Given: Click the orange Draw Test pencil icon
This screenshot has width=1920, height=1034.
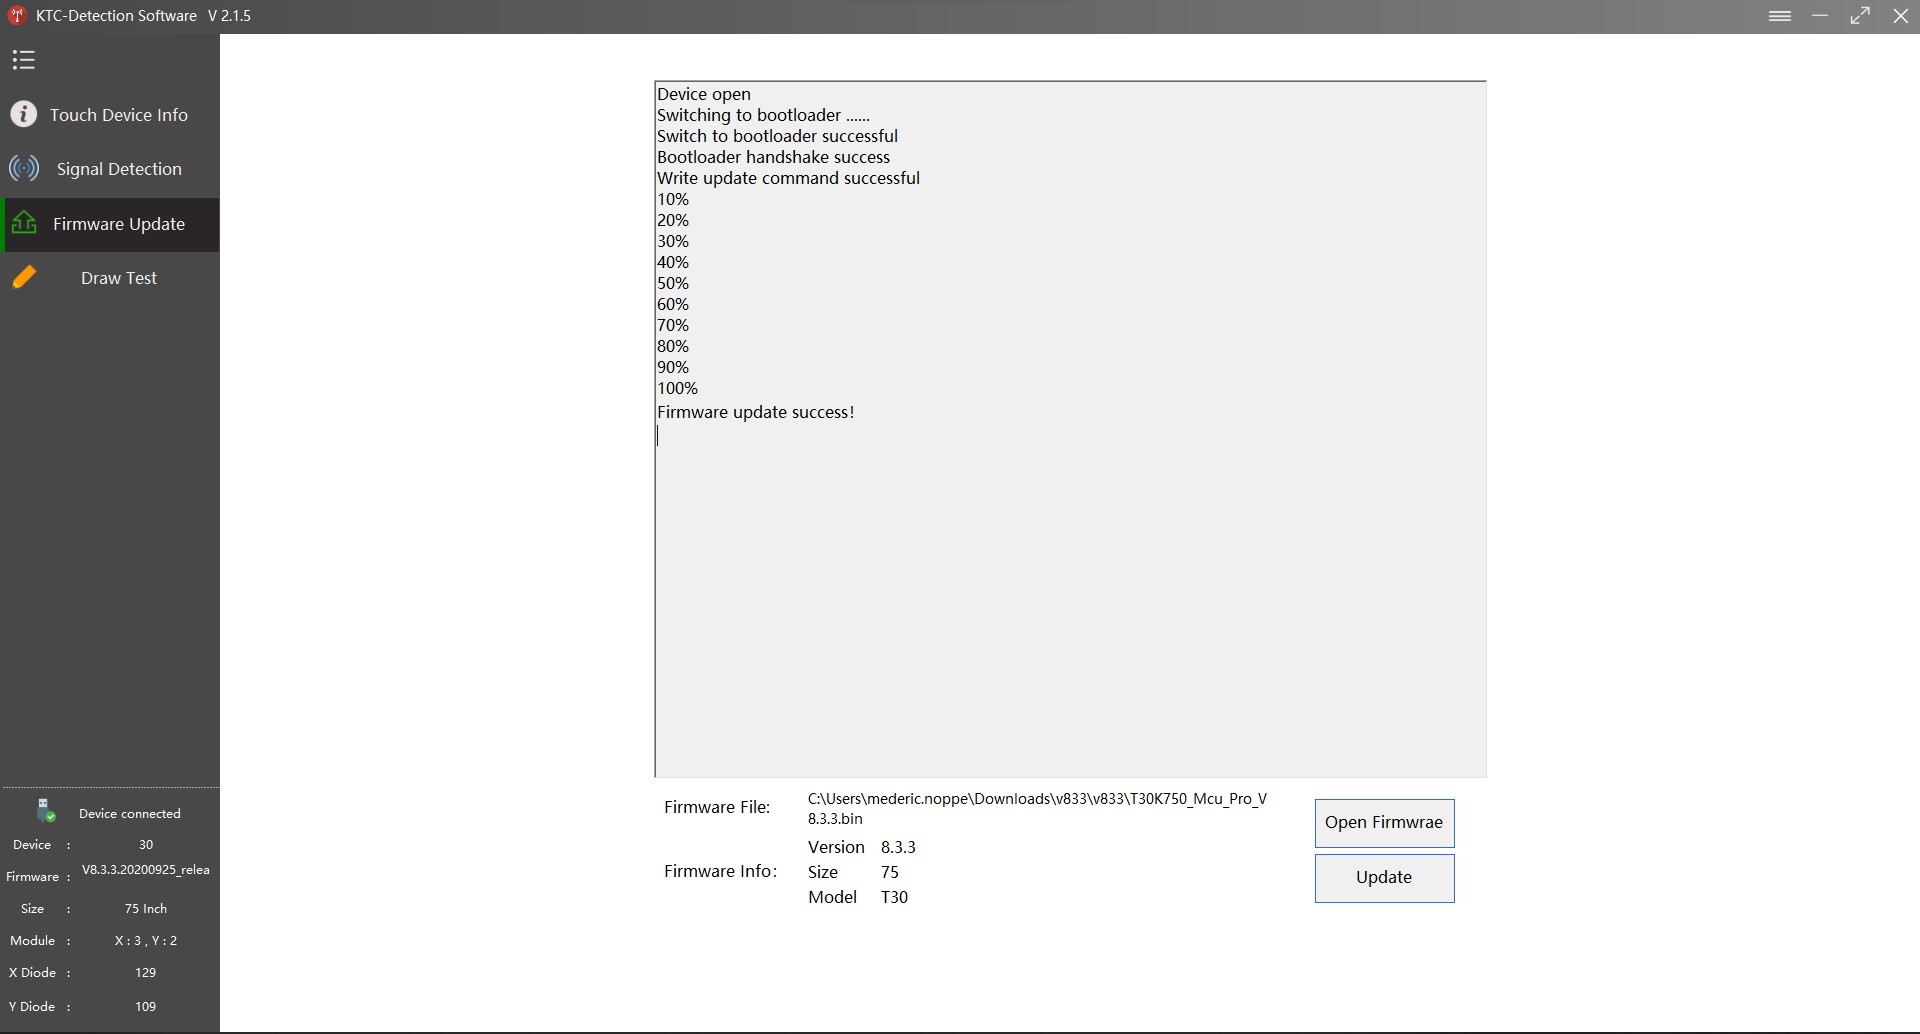Looking at the screenshot, I should pos(24,277).
